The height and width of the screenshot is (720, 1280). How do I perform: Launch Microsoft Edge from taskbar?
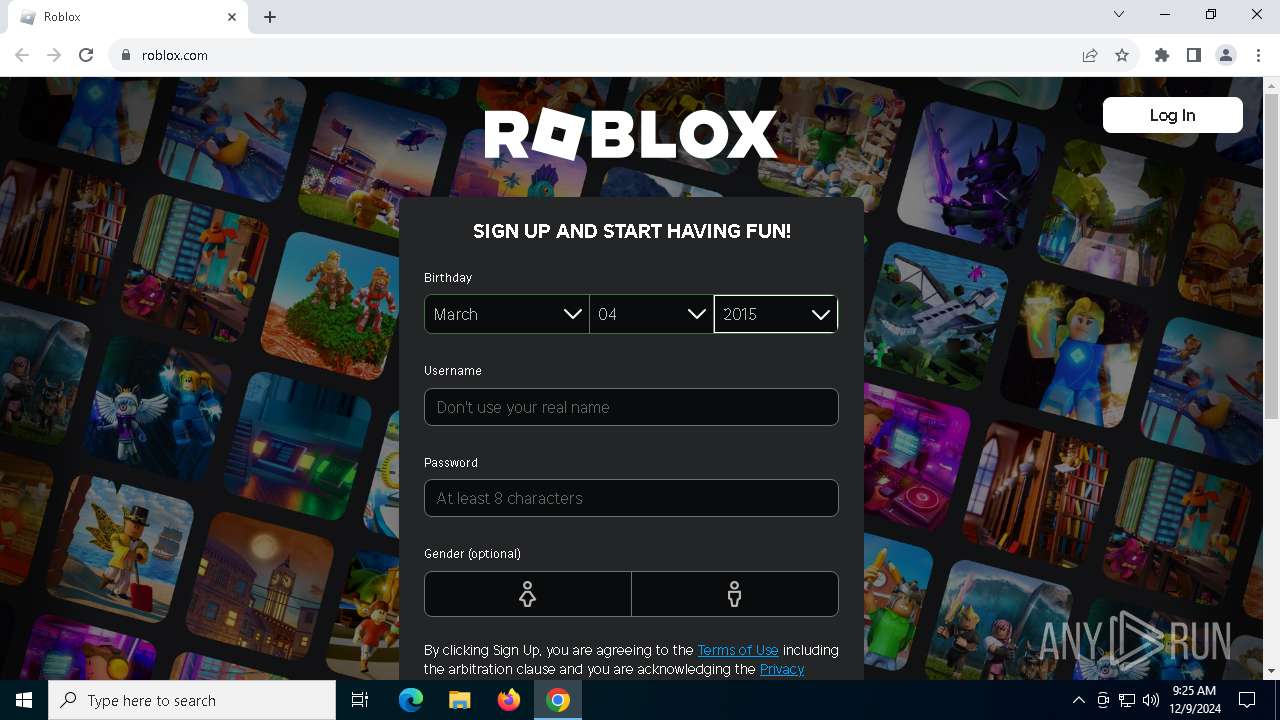pyautogui.click(x=411, y=700)
